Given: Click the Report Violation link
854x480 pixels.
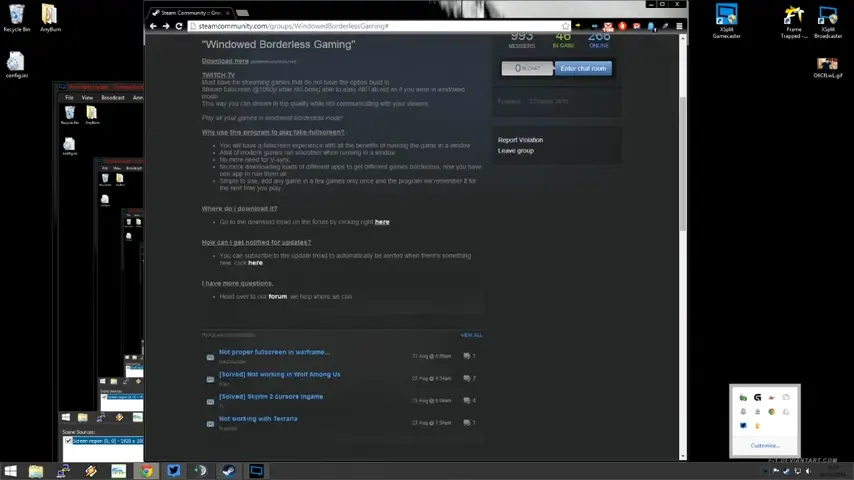Looking at the screenshot, I should (x=520, y=140).
